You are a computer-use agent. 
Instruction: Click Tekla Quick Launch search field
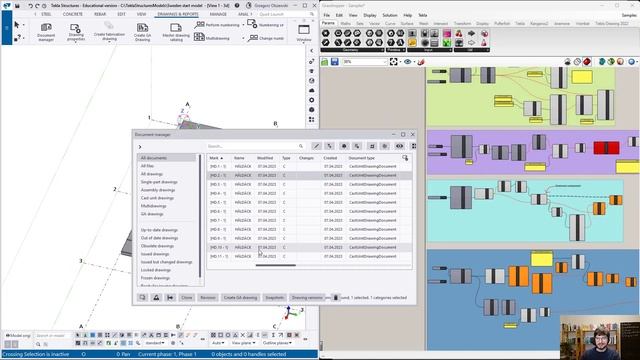coord(286,14)
